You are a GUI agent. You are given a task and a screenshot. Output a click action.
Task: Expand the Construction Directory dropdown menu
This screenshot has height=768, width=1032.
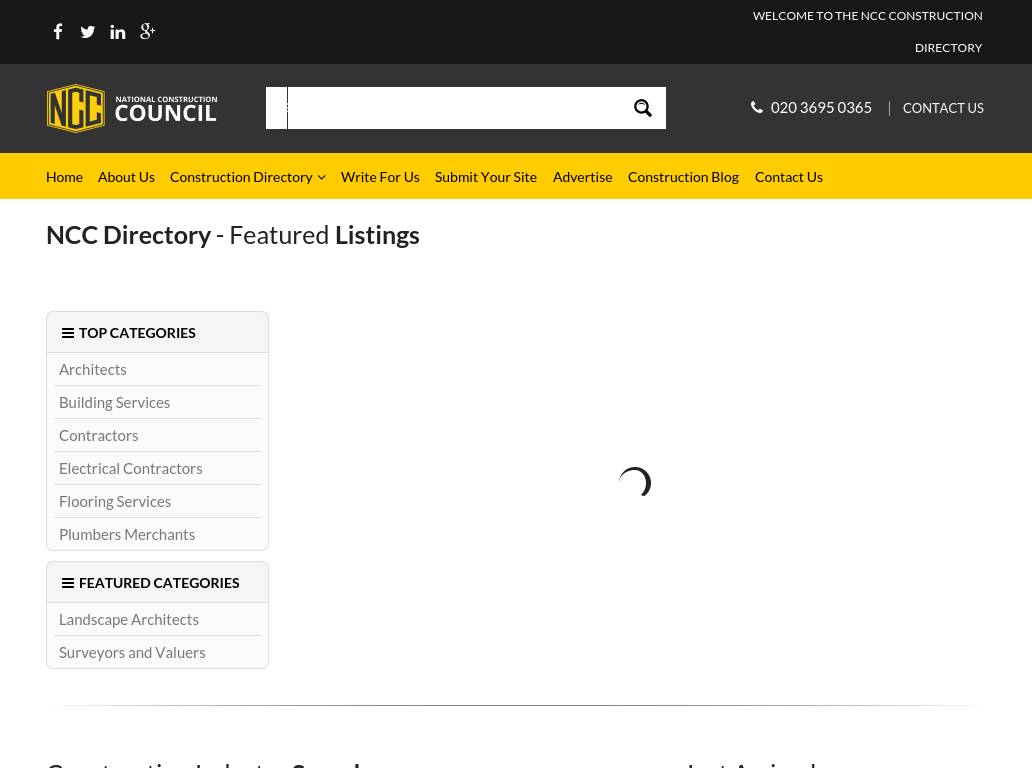[x=247, y=177]
